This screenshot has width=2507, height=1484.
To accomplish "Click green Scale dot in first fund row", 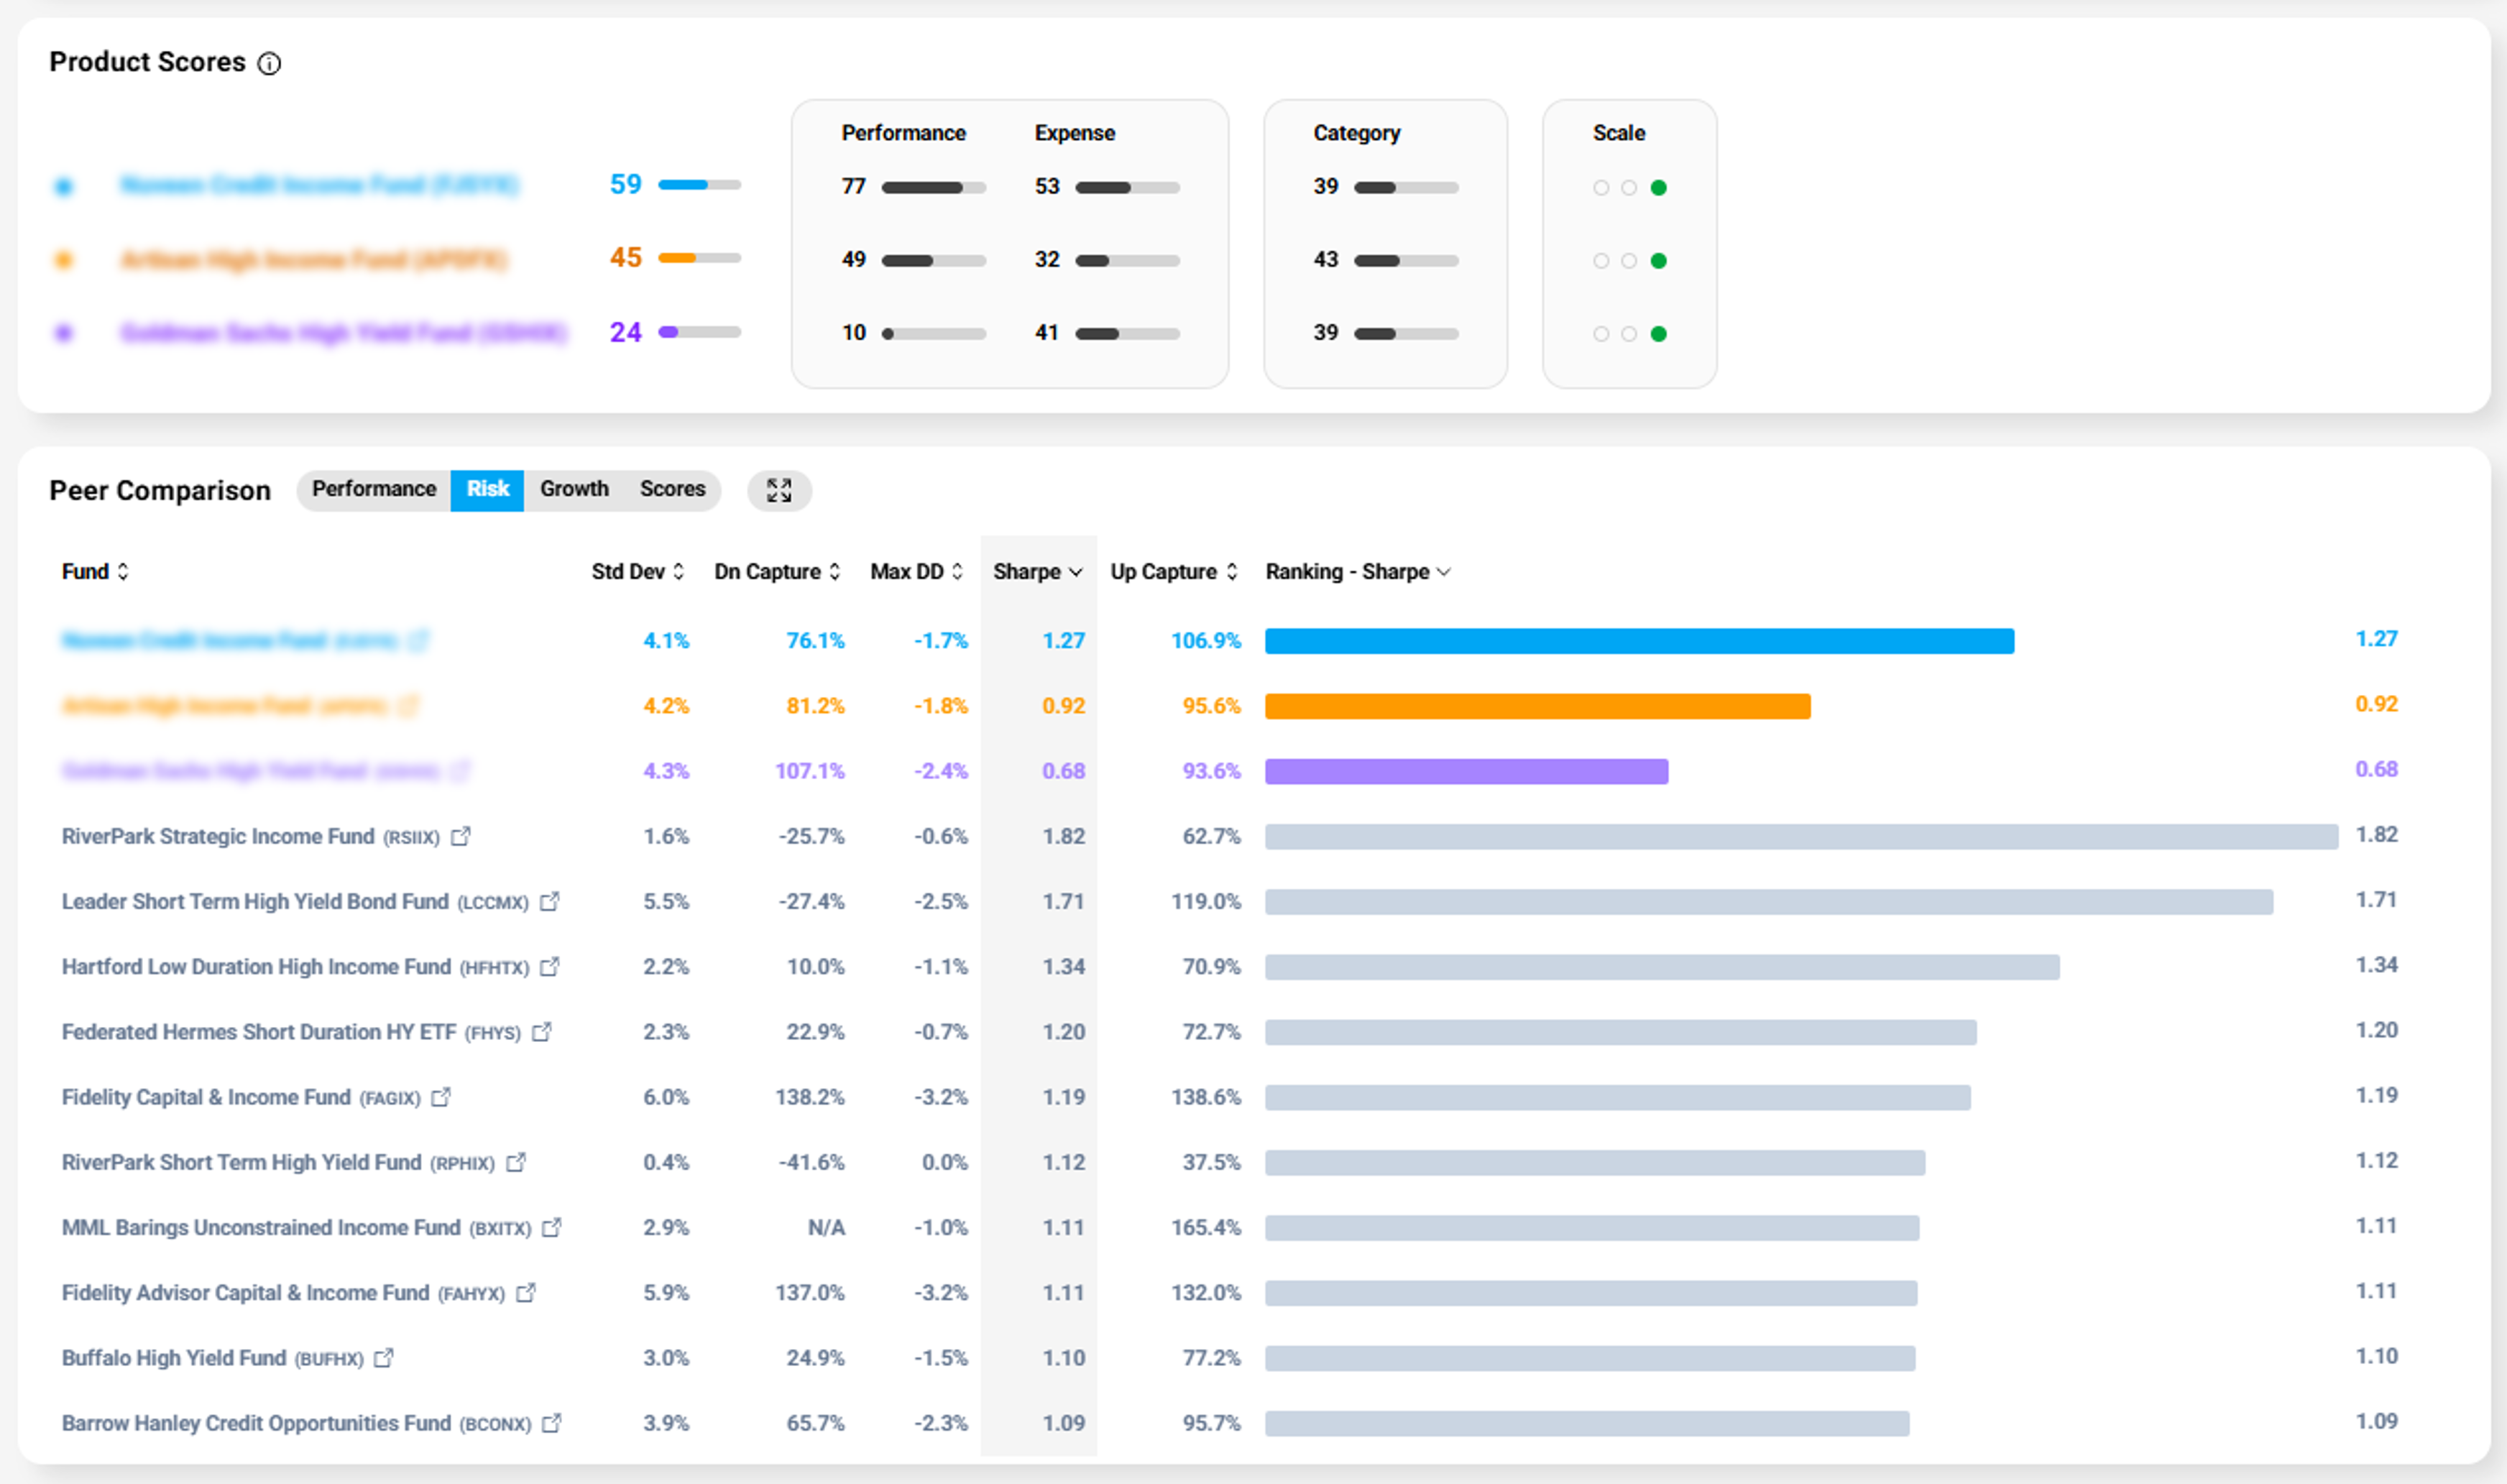I will point(1658,188).
